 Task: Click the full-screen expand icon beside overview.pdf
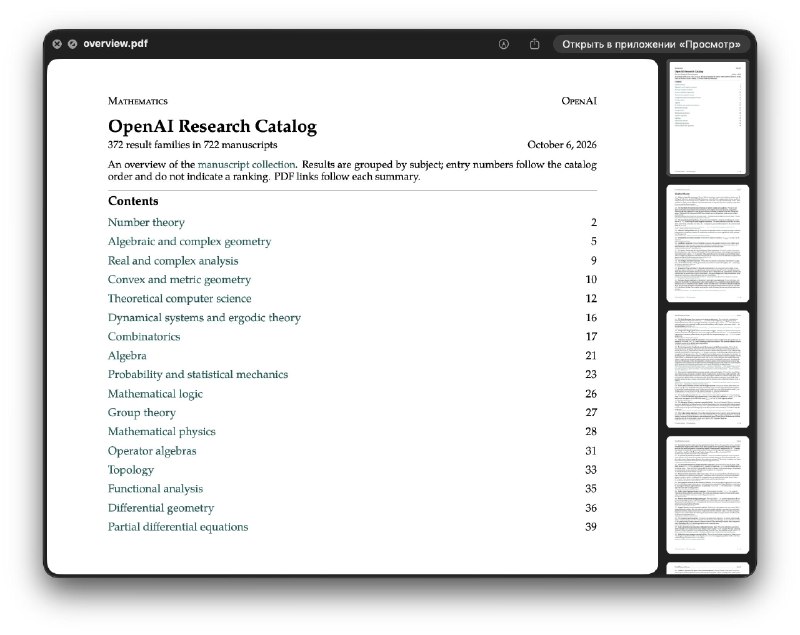[x=72, y=44]
